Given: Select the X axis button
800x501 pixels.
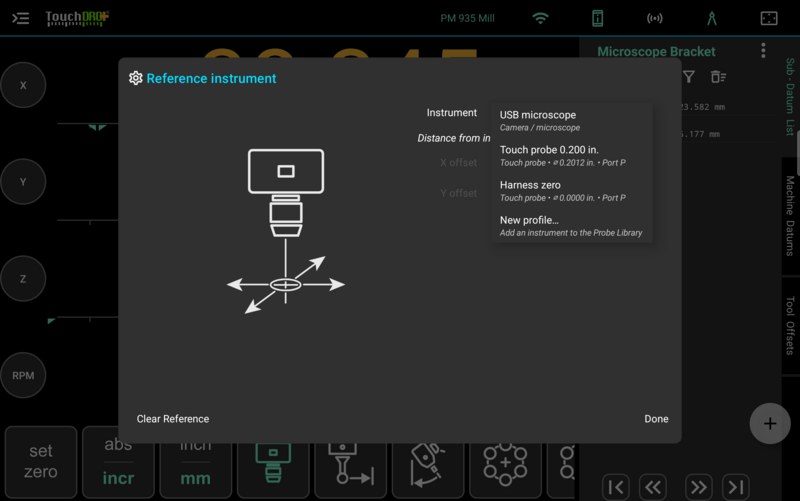Looking at the screenshot, I should click(x=23, y=85).
